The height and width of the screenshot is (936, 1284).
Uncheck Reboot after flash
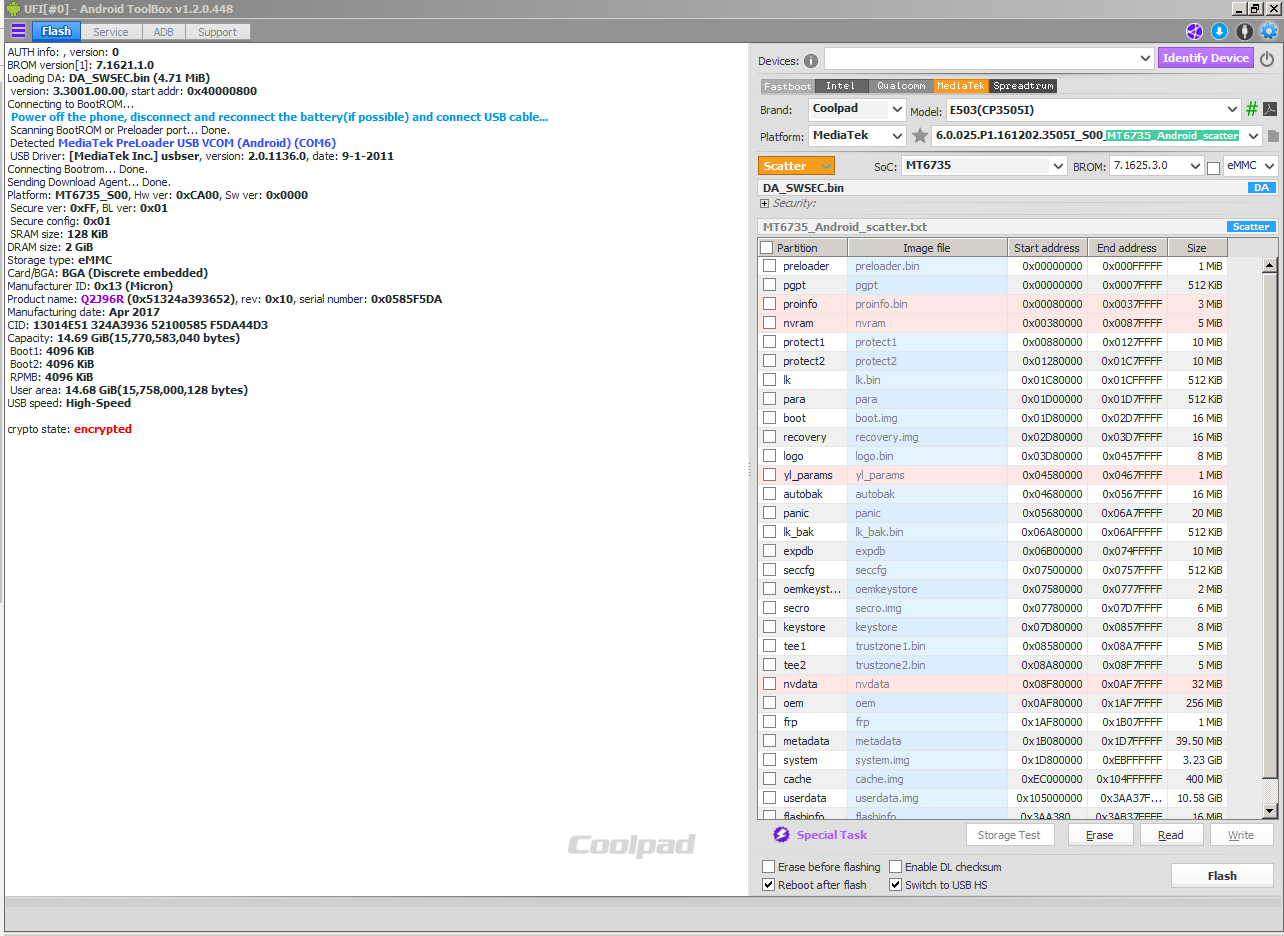(x=768, y=885)
